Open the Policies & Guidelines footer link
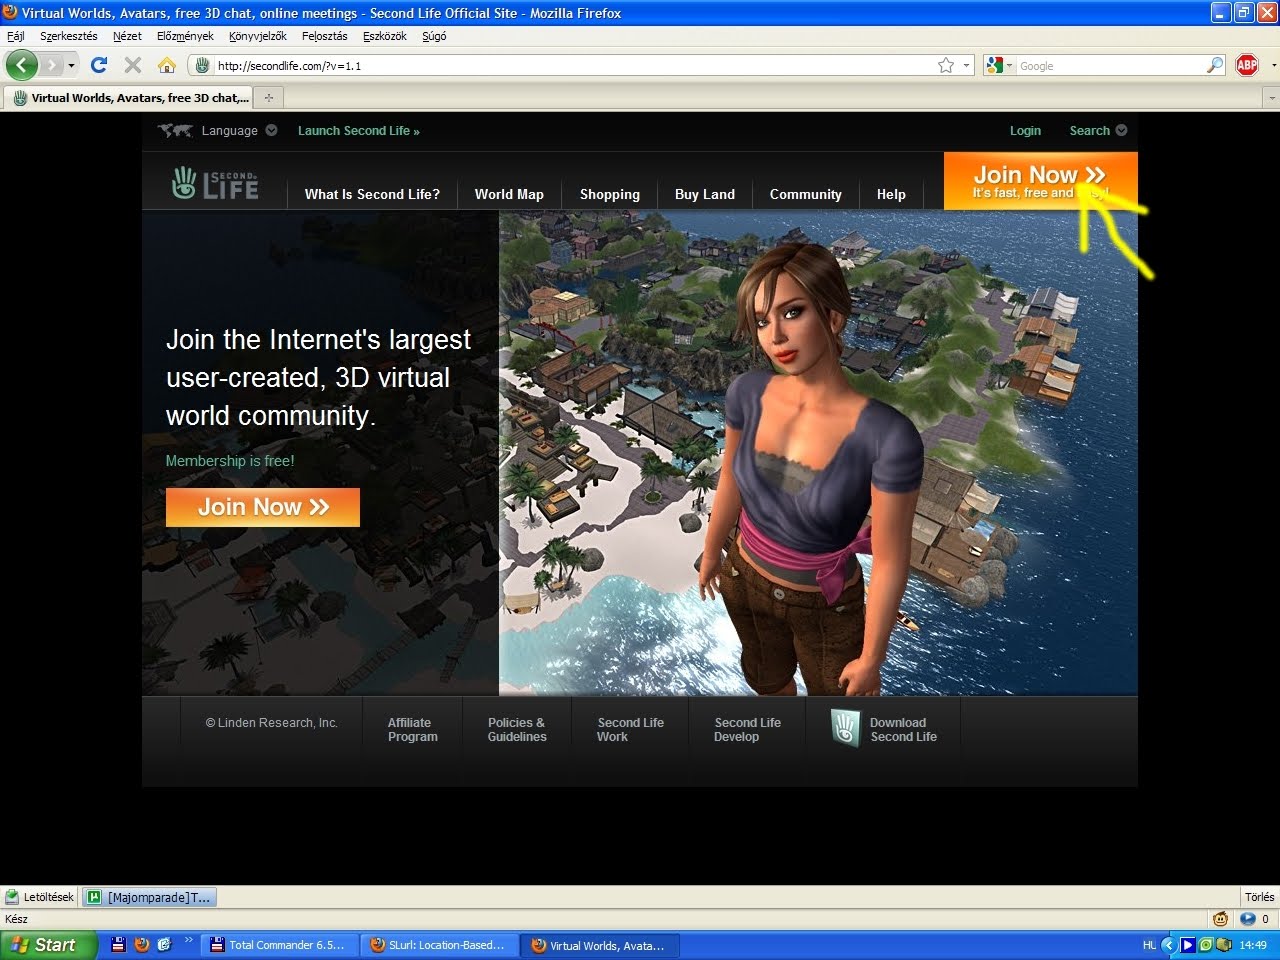 point(517,730)
